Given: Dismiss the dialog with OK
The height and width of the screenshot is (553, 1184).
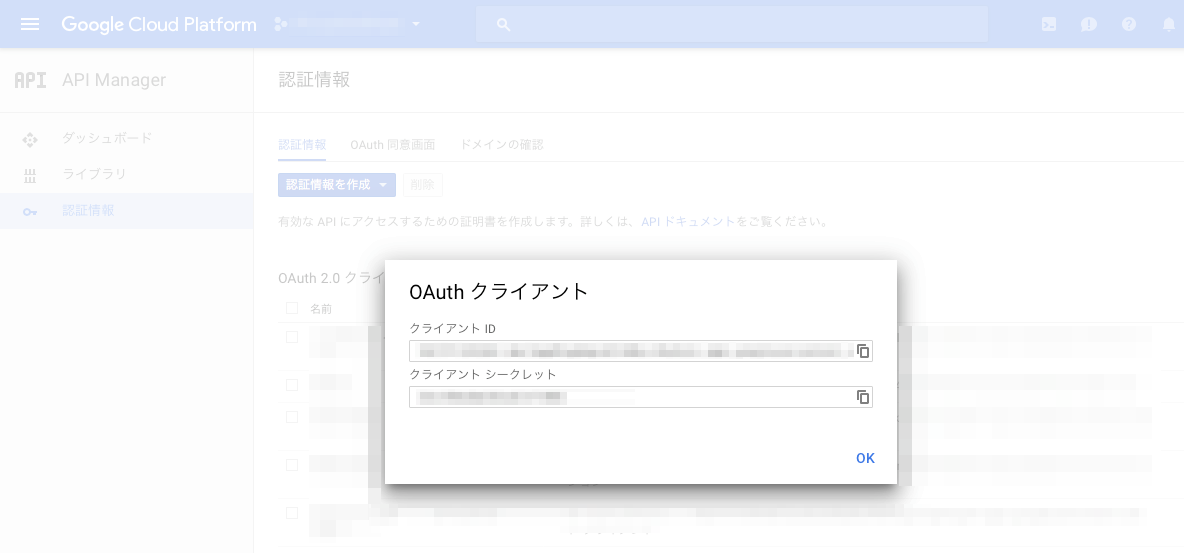Looking at the screenshot, I should click(x=865, y=458).
